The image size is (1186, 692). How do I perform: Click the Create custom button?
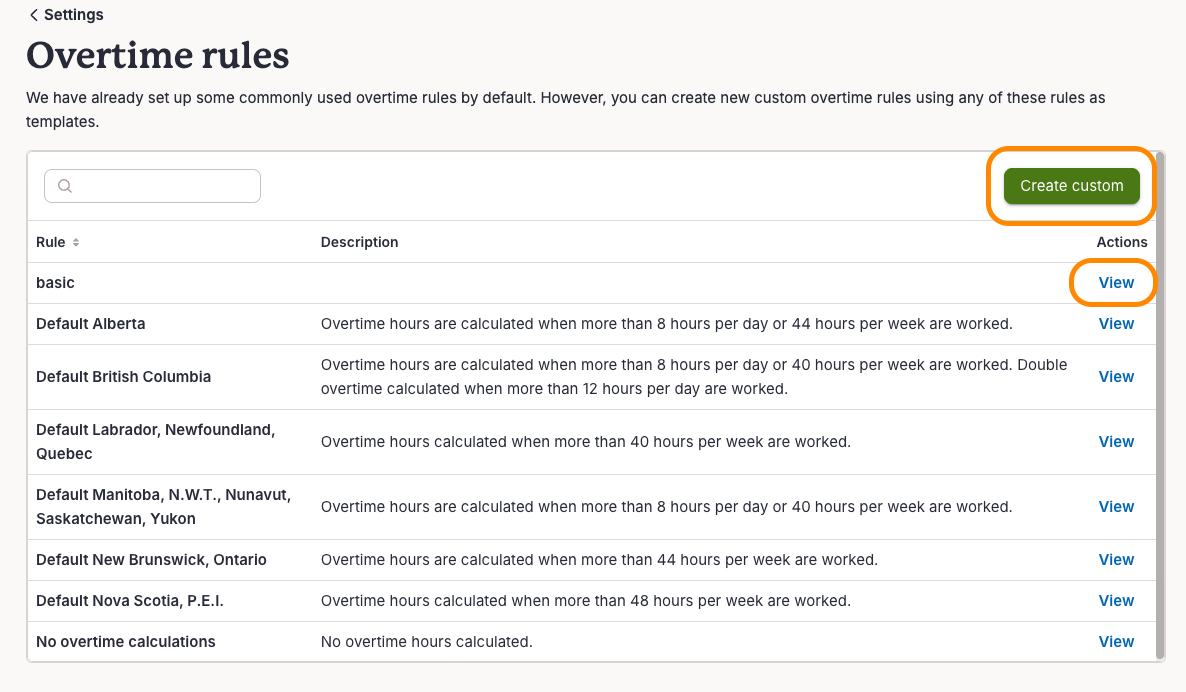pyautogui.click(x=1071, y=186)
